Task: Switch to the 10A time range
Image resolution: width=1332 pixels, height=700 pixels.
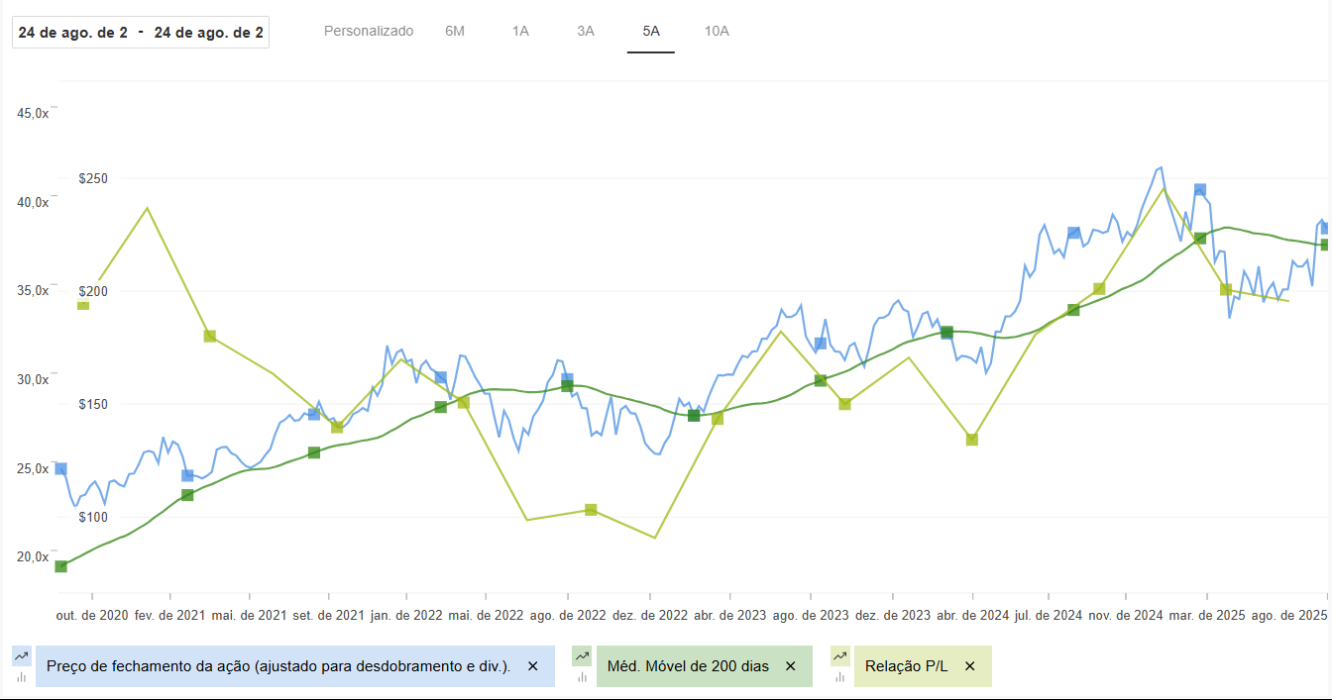Action: (717, 31)
